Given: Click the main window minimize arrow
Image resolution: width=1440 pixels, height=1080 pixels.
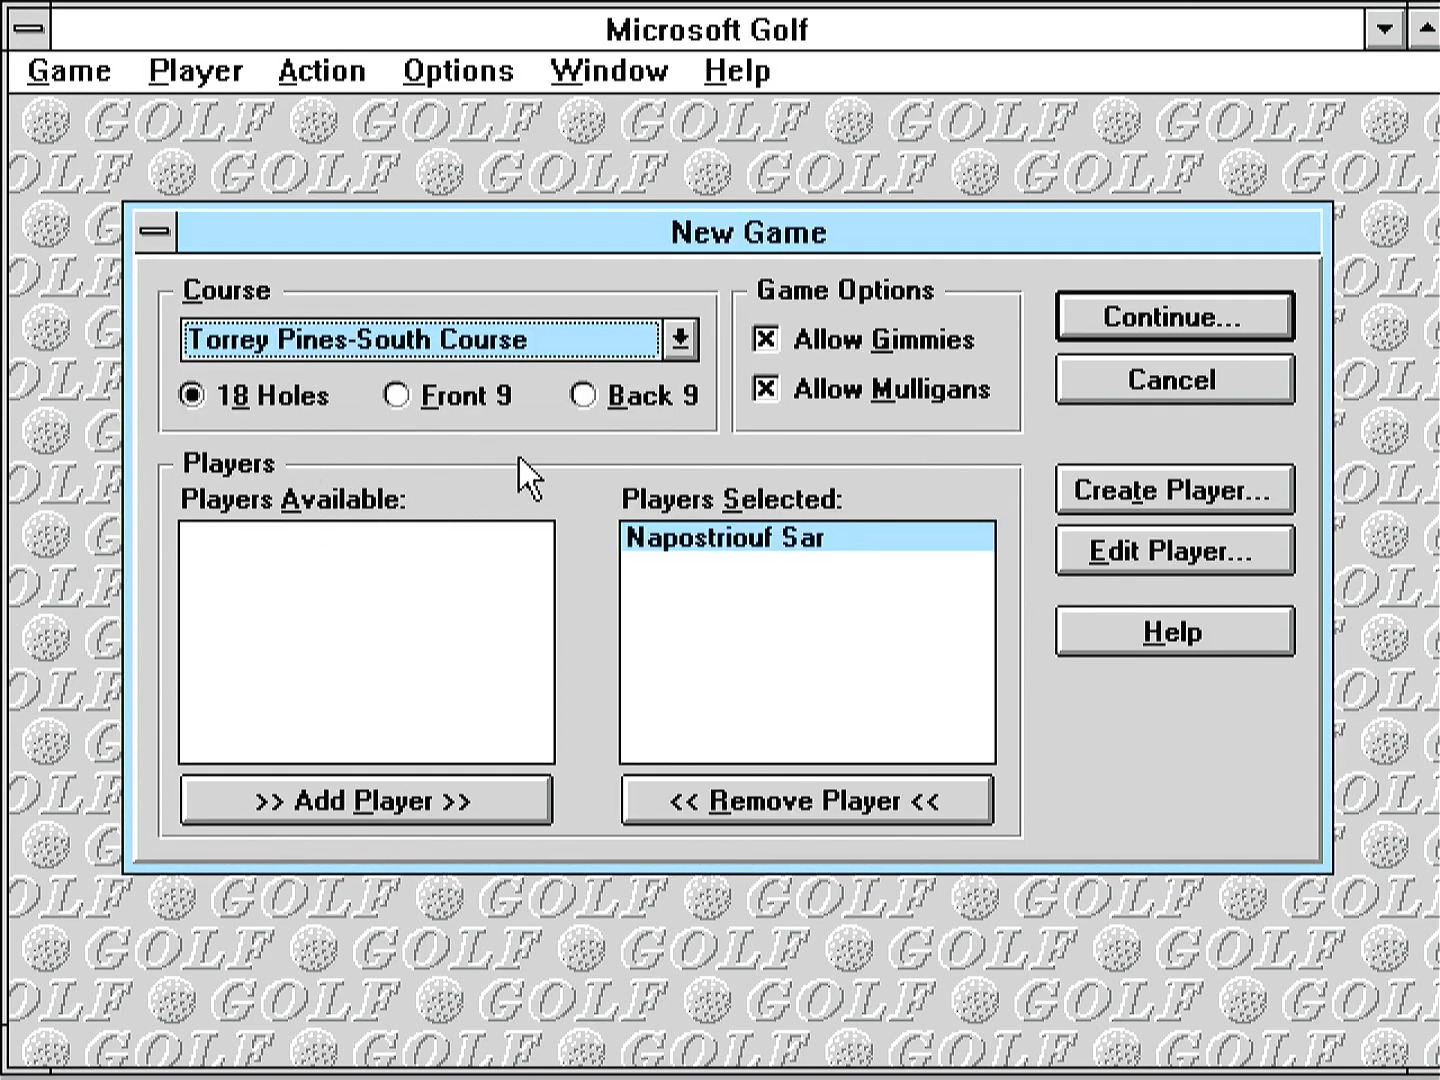Looking at the screenshot, I should point(1384,28).
